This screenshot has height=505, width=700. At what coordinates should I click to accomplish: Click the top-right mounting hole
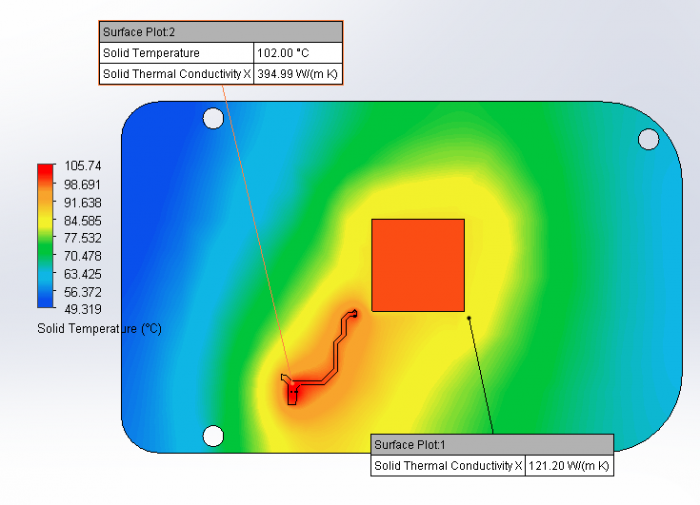pyautogui.click(x=648, y=137)
